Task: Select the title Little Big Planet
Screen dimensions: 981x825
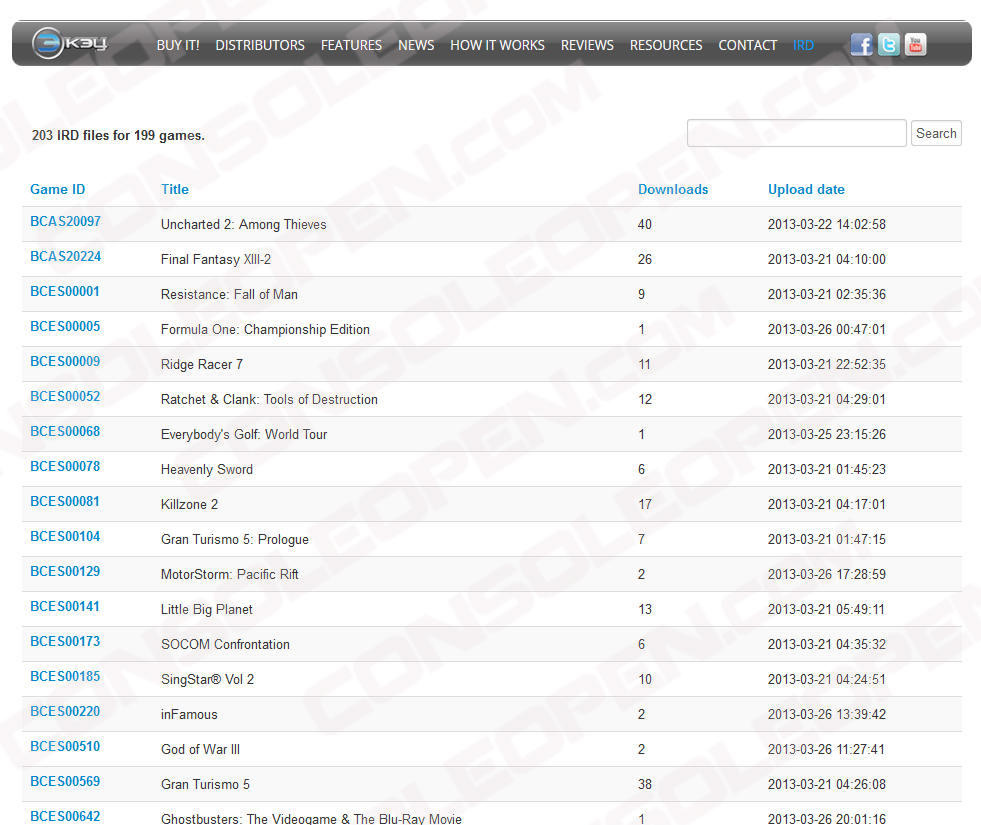Action: (206, 610)
